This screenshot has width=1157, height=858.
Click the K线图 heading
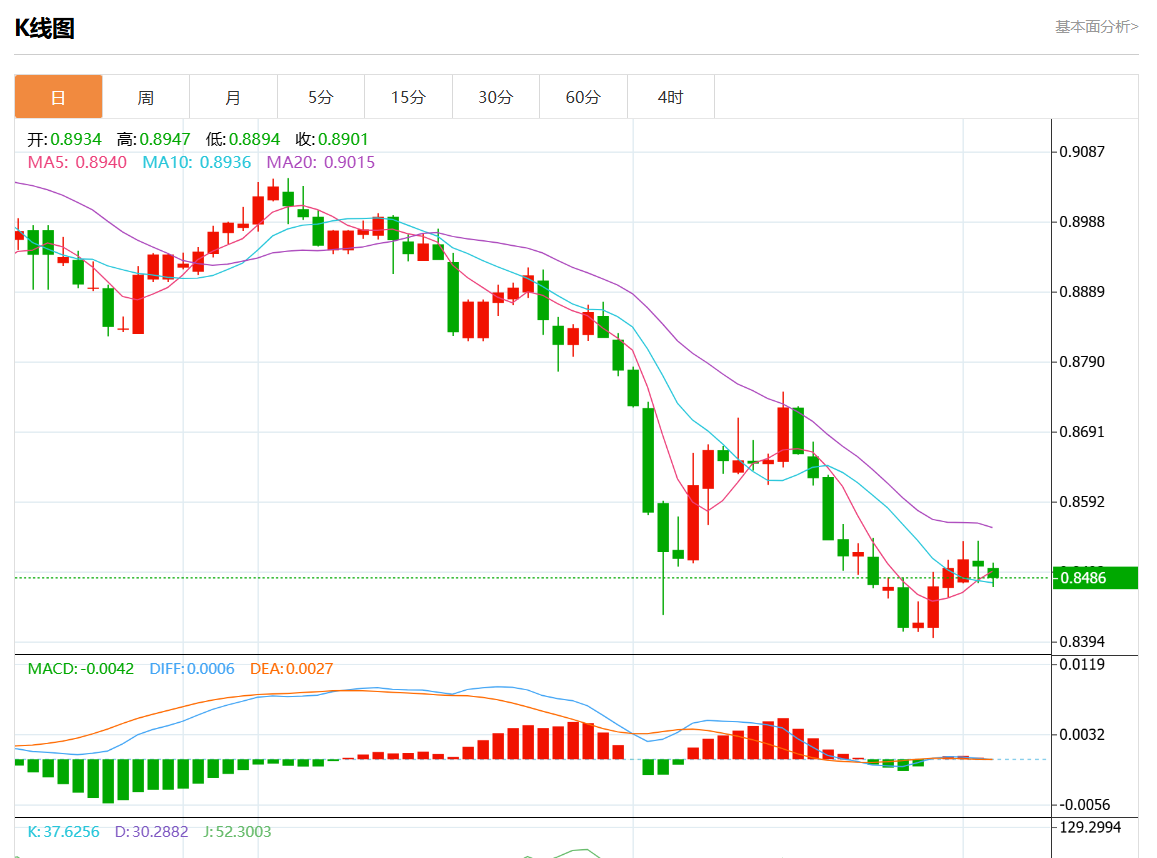tap(44, 28)
